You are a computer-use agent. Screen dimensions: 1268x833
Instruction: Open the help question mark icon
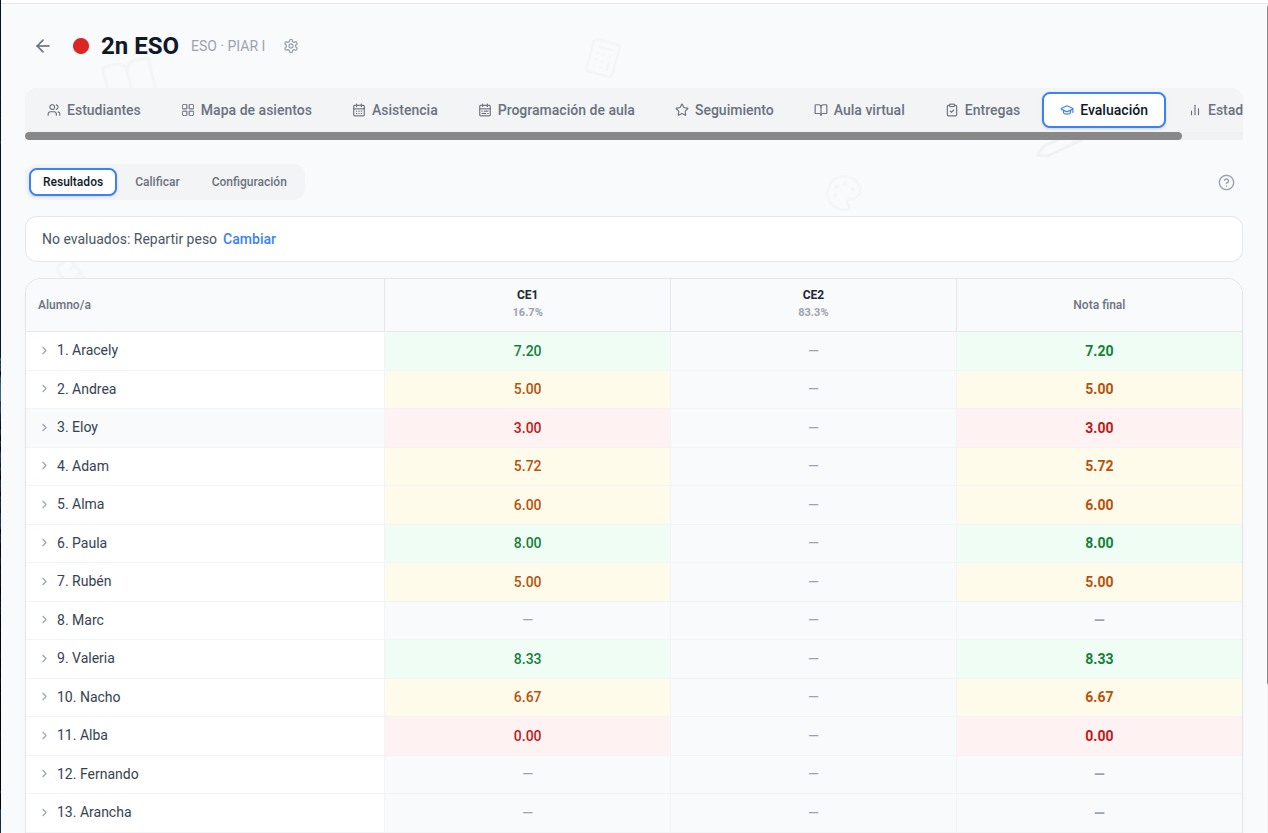pos(1226,182)
